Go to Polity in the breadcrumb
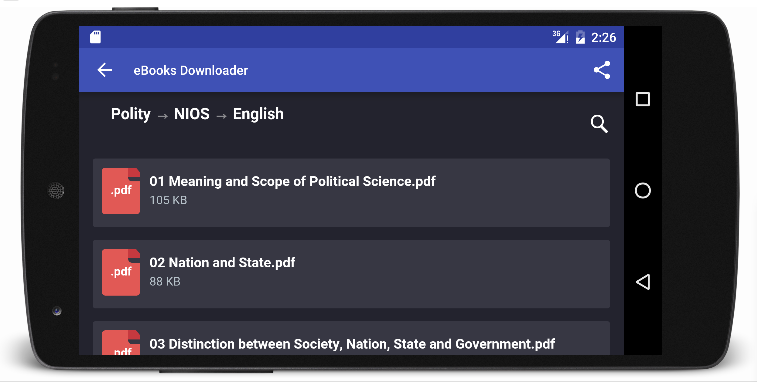The width and height of the screenshot is (757, 382). click(131, 114)
